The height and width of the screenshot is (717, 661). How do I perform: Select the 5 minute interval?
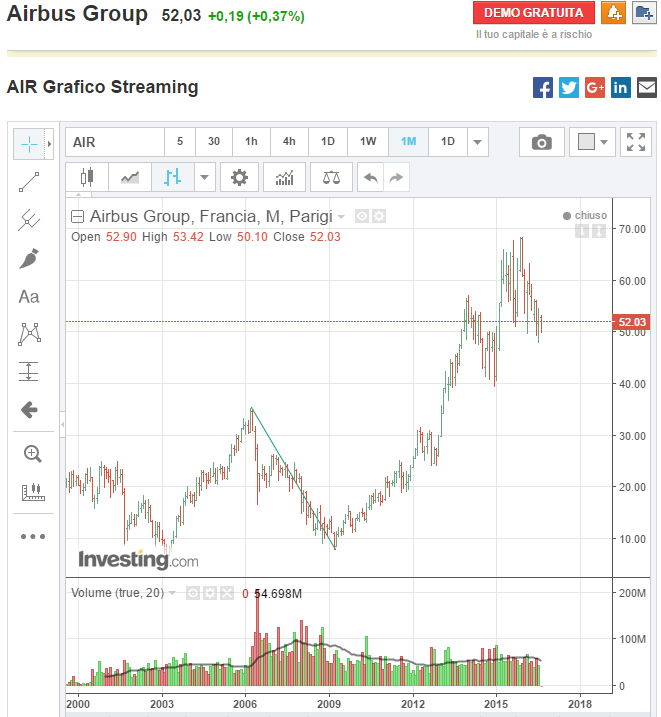(180, 142)
